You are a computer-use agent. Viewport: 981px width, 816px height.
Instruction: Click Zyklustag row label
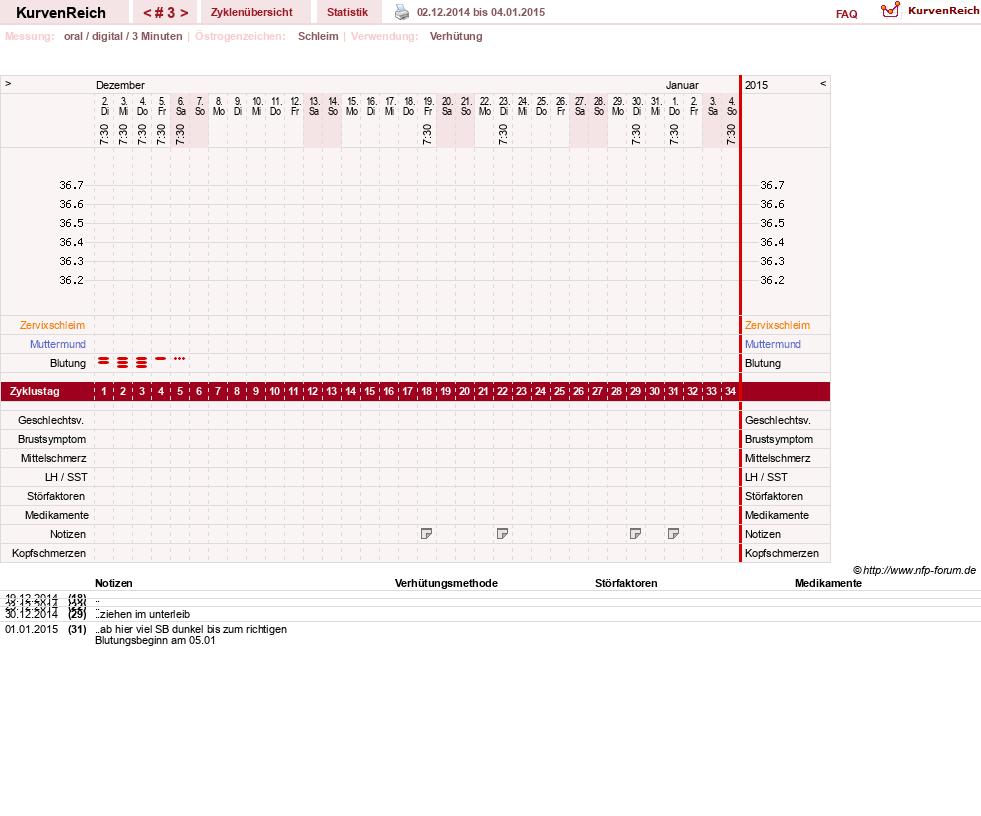34,391
